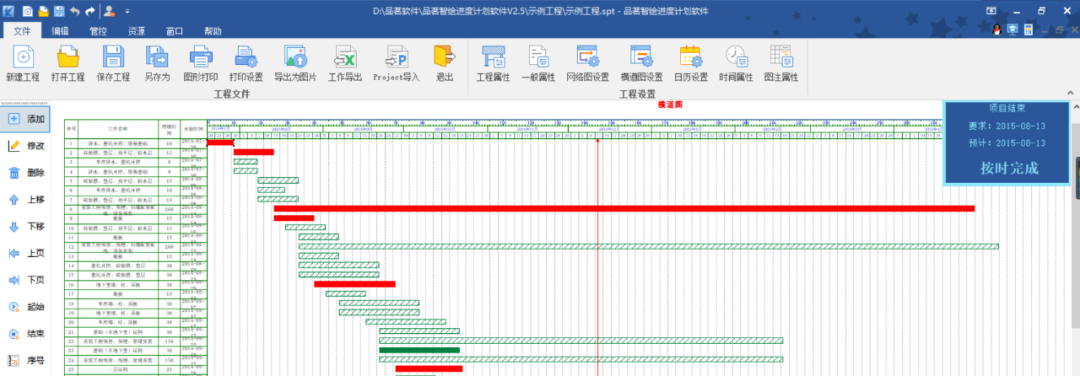Viewport: 1080px width, 376px height.
Task: Click the 按时完成 status text
Action: (1009, 169)
